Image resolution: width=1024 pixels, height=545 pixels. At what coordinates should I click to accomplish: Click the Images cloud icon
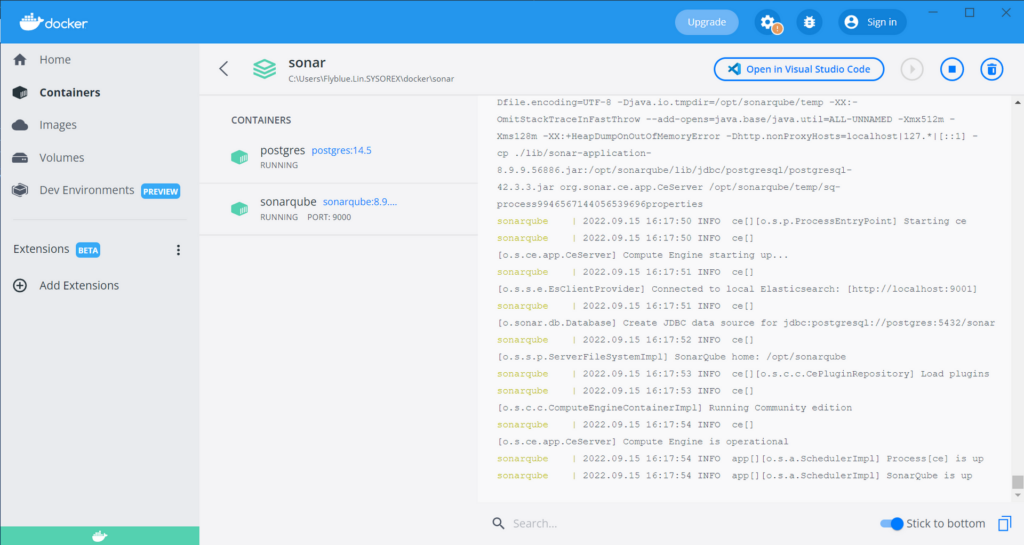click(20, 125)
